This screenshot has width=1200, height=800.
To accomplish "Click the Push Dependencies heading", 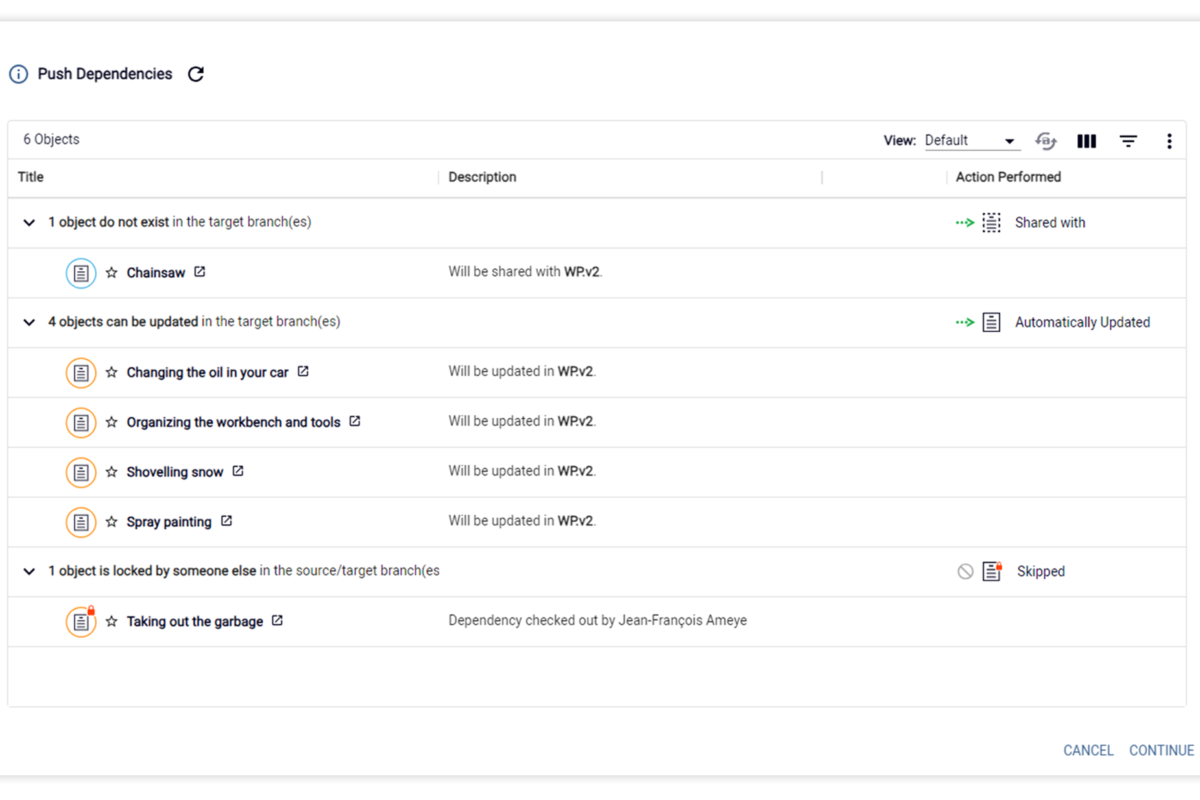I will pyautogui.click(x=105, y=74).
